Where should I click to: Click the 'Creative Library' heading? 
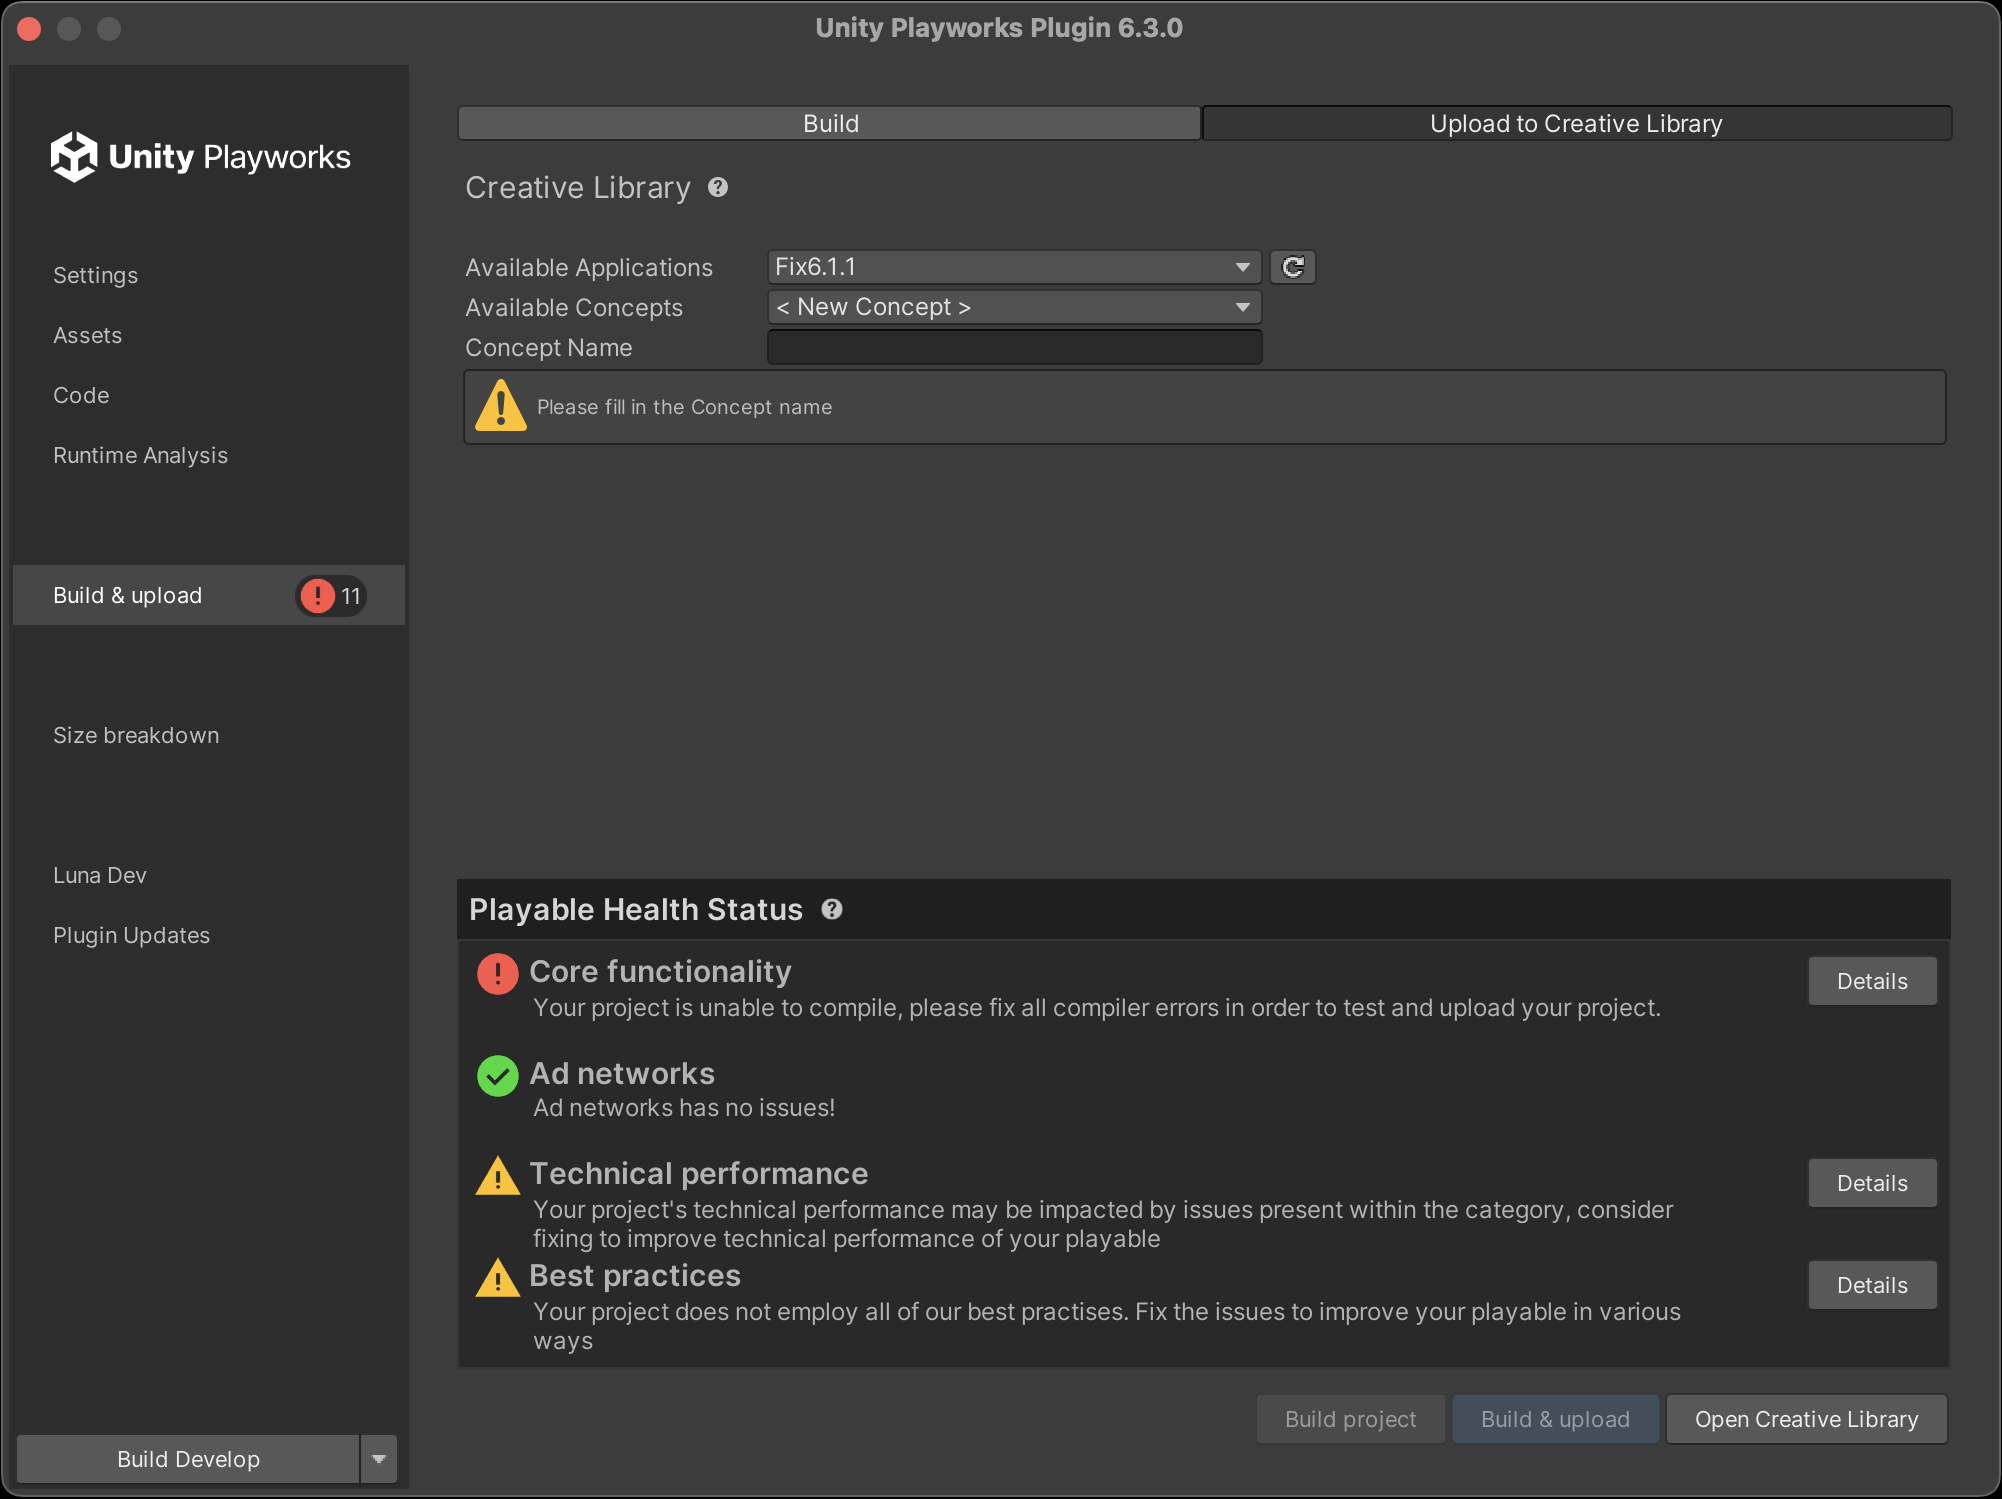coord(578,187)
